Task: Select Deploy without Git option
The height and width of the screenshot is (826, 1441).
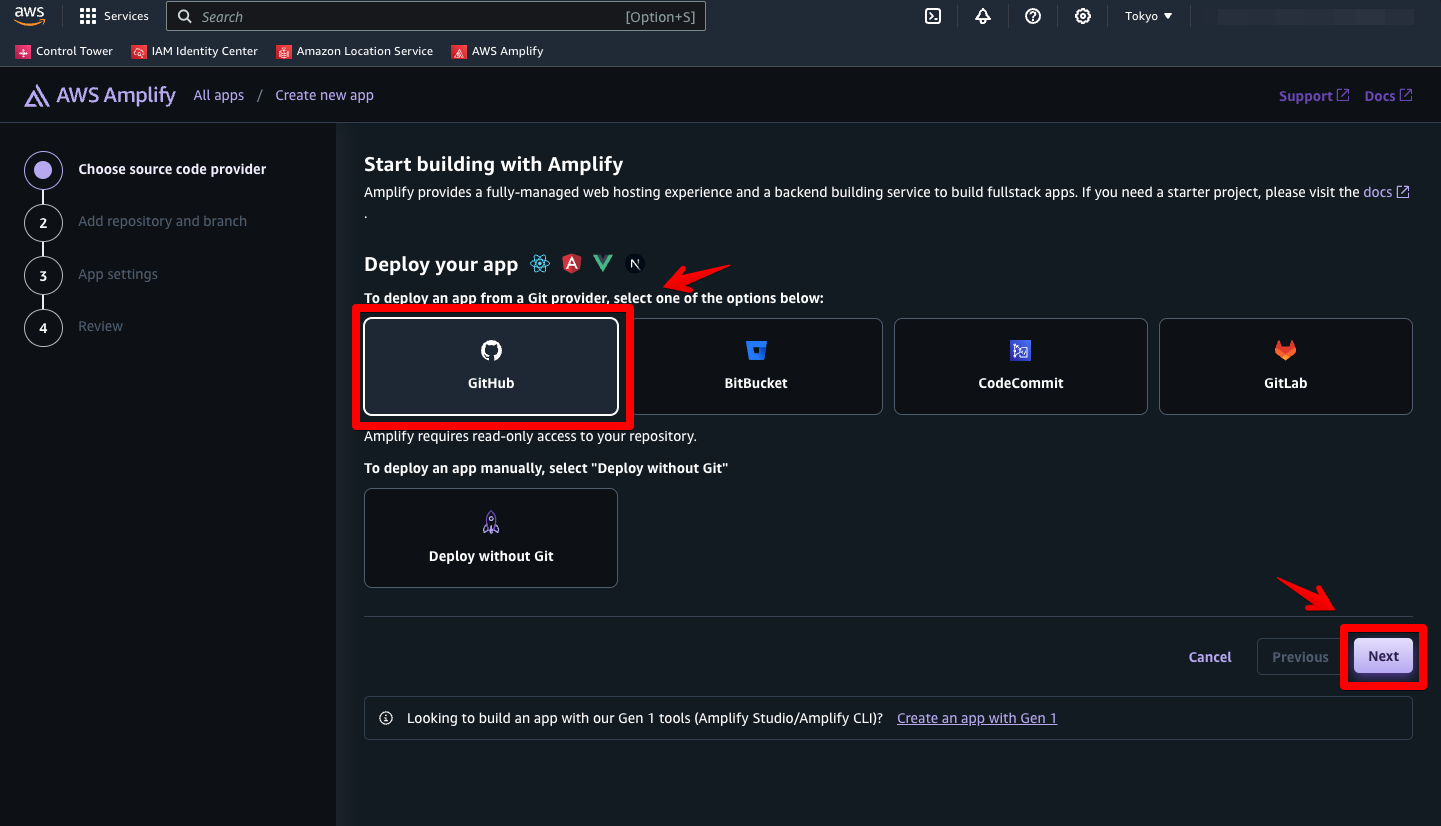Action: pyautogui.click(x=491, y=538)
